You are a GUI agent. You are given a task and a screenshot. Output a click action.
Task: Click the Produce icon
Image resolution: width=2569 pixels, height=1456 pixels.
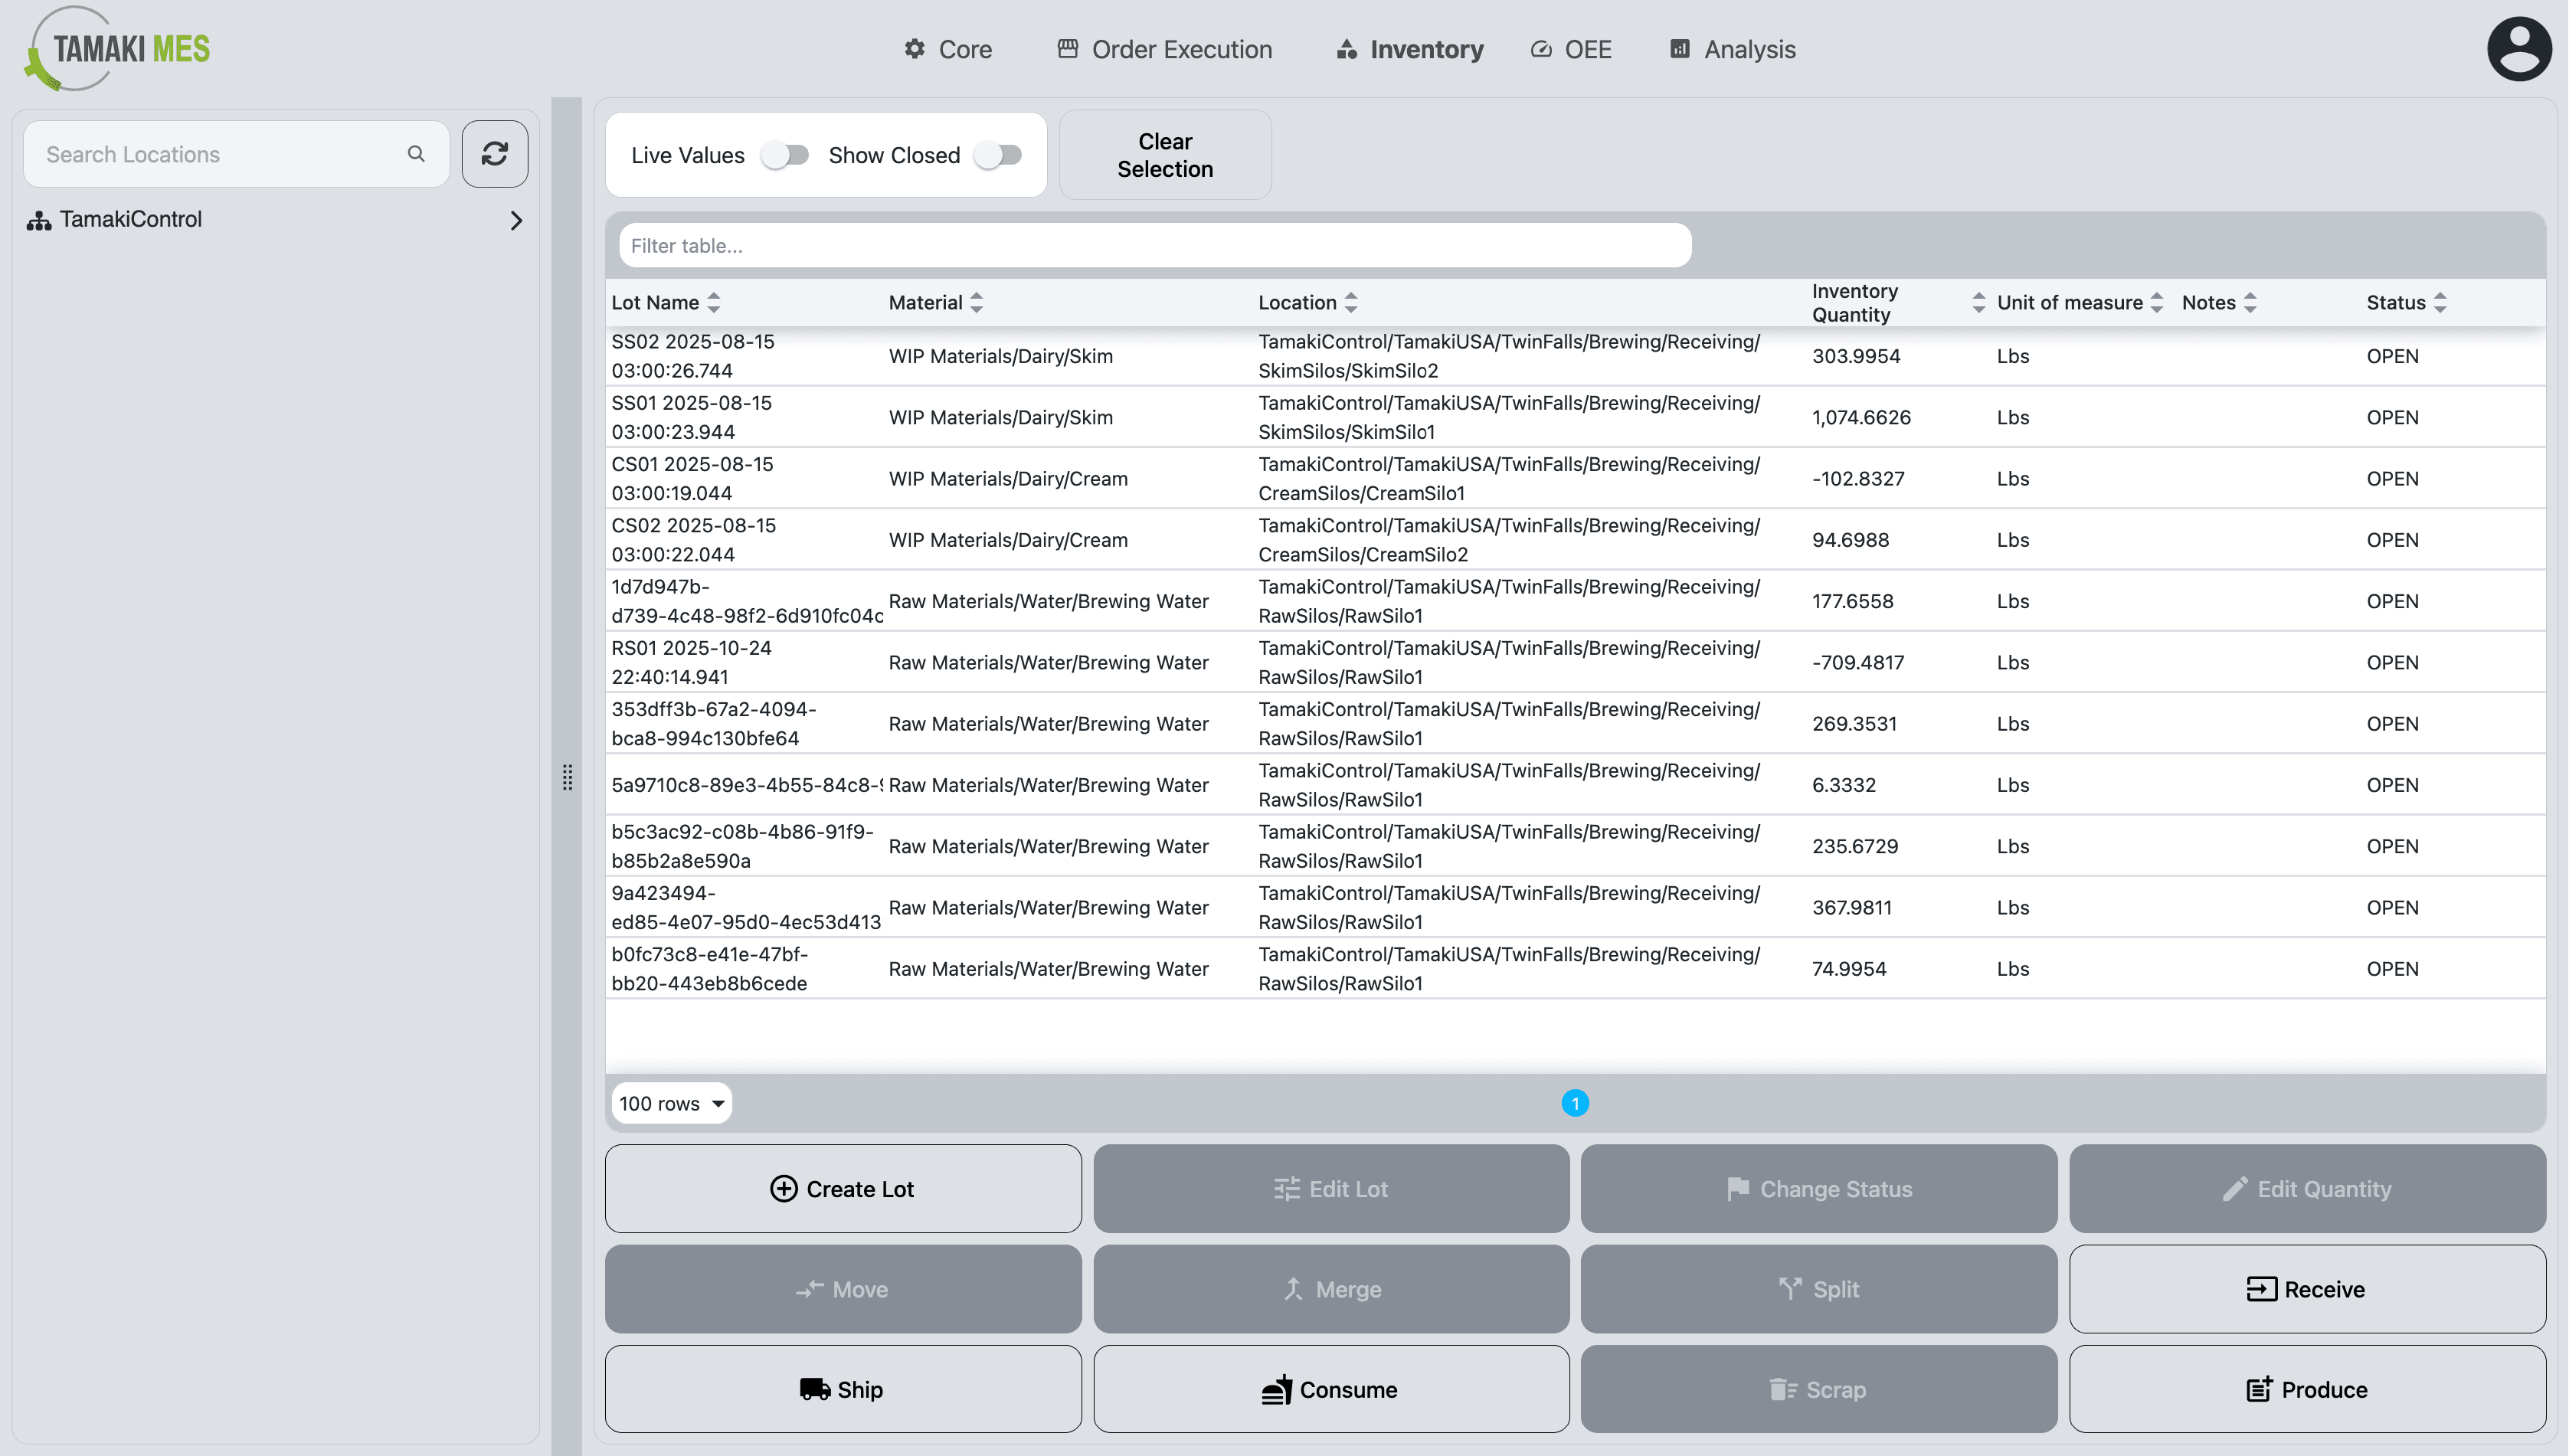point(2260,1390)
